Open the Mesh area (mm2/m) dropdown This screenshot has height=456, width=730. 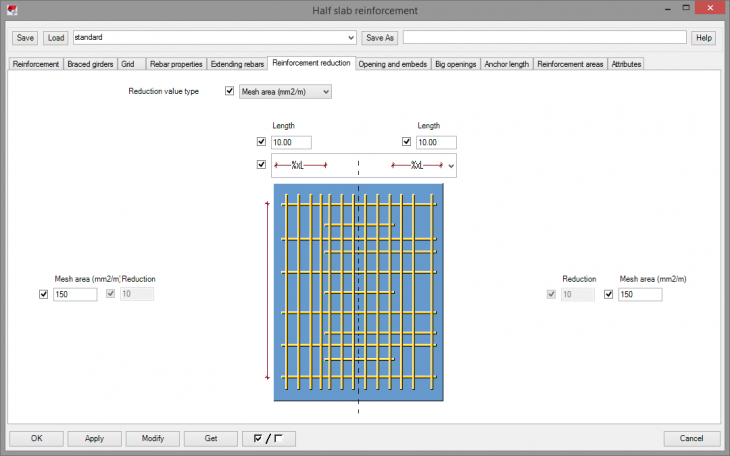coord(285,91)
